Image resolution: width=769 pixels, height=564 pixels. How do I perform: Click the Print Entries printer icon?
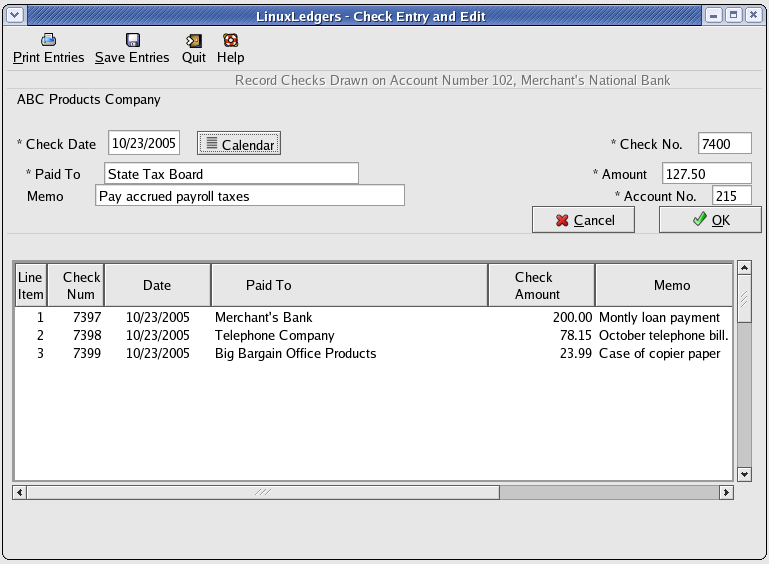[48, 41]
